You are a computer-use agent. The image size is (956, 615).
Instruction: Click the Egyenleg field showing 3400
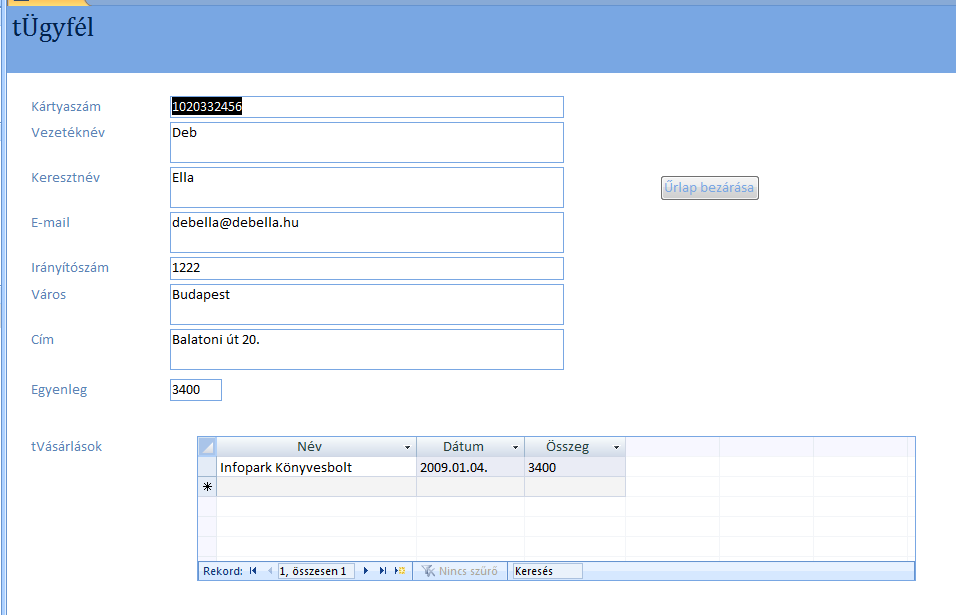[x=196, y=390]
